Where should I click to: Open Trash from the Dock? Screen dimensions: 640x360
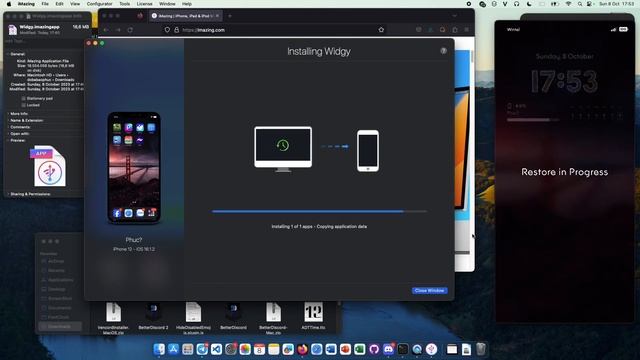pyautogui.click(x=481, y=349)
